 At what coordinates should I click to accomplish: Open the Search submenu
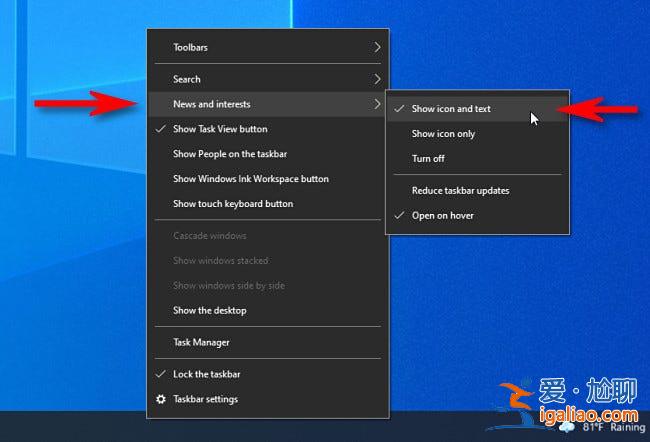coord(268,79)
